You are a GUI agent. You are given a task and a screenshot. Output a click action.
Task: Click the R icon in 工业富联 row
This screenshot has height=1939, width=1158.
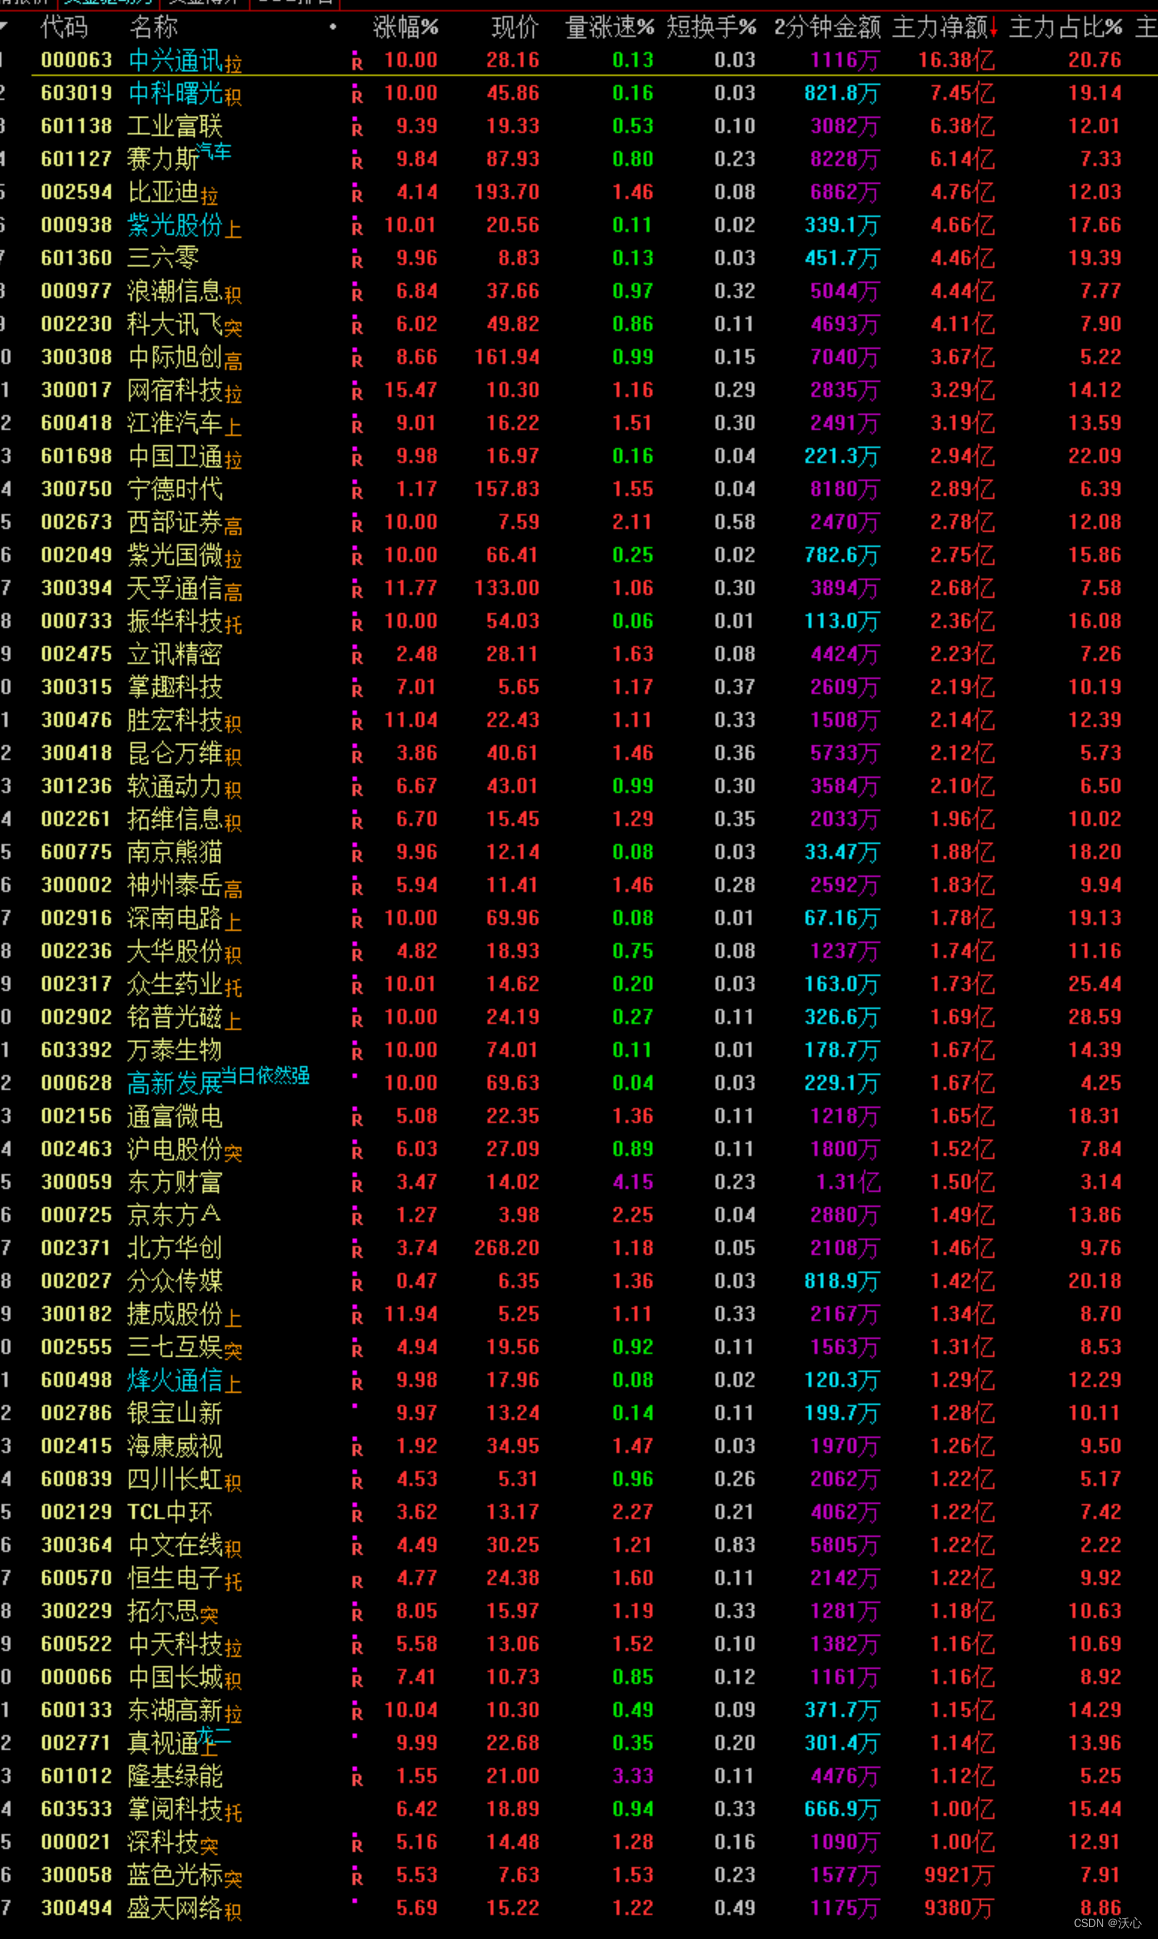coord(357,129)
